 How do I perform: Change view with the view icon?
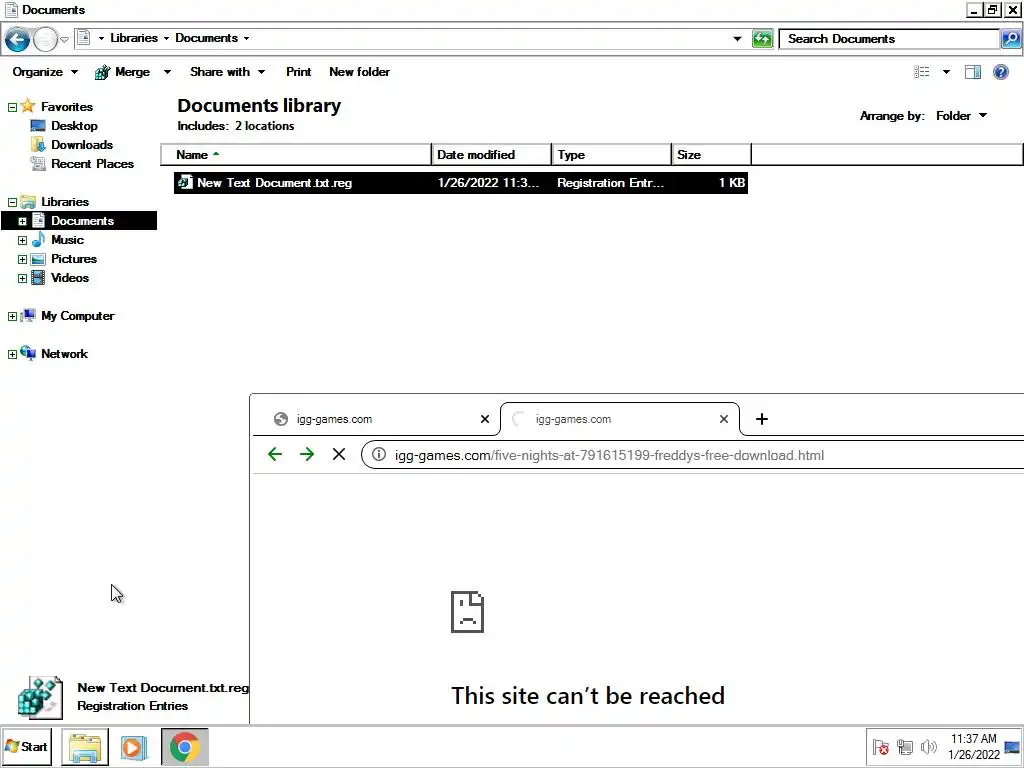point(921,72)
